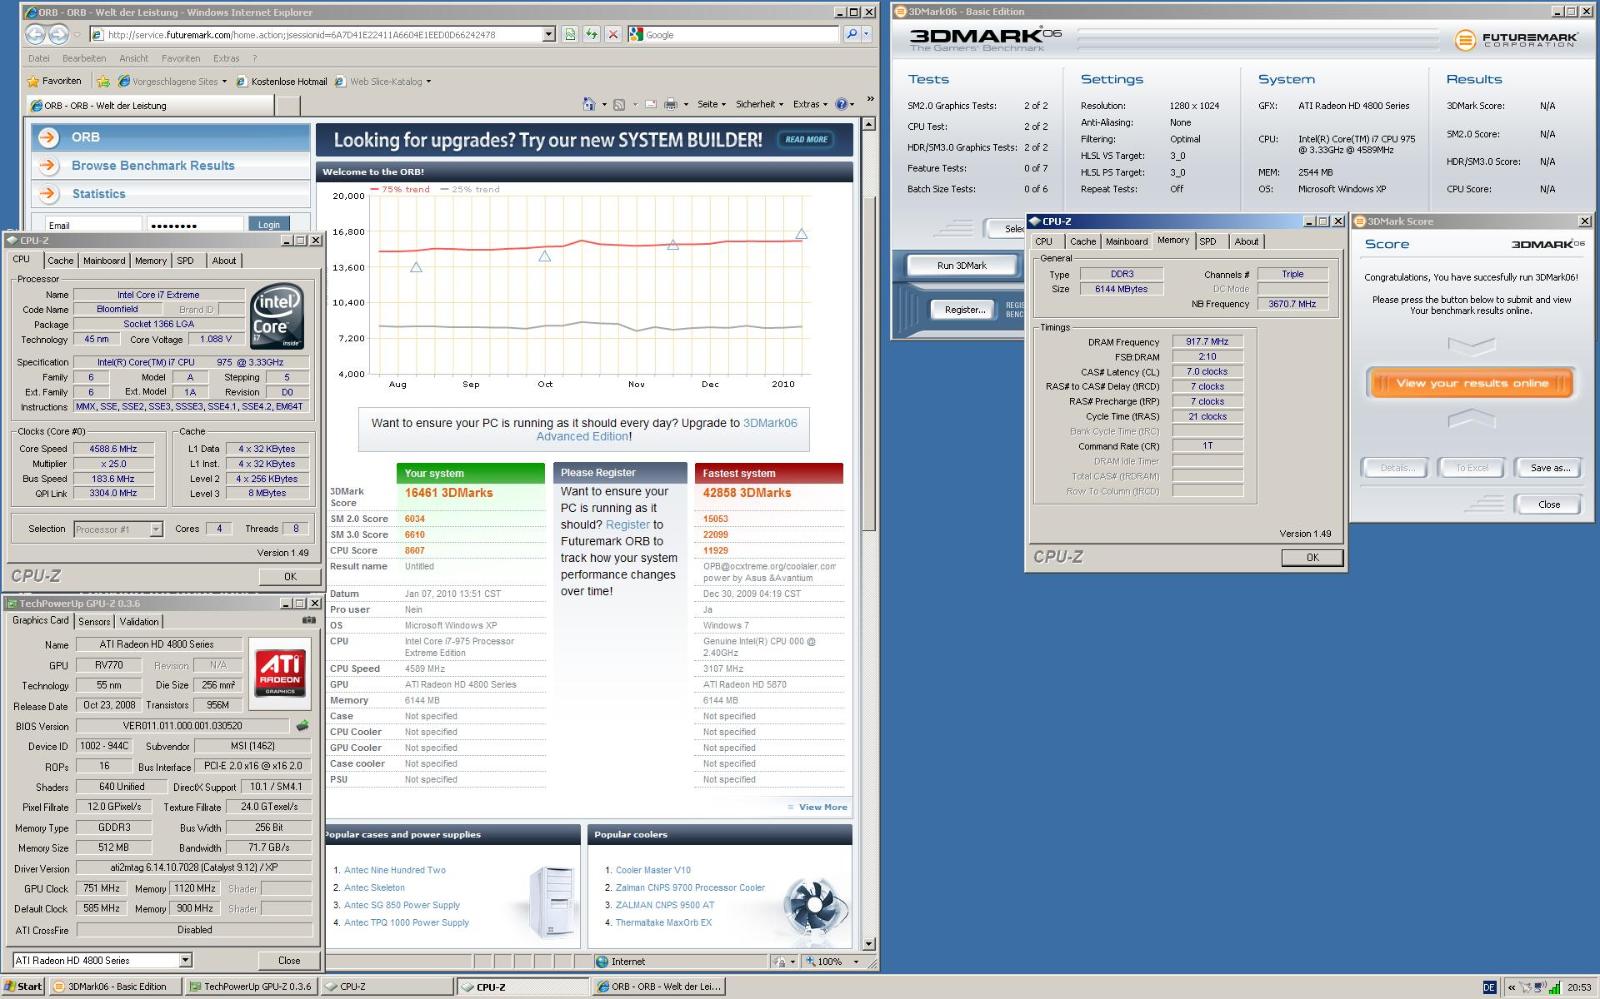The image size is (1600, 999).
Task: Click the IE Back navigation arrow
Action: coord(35,34)
